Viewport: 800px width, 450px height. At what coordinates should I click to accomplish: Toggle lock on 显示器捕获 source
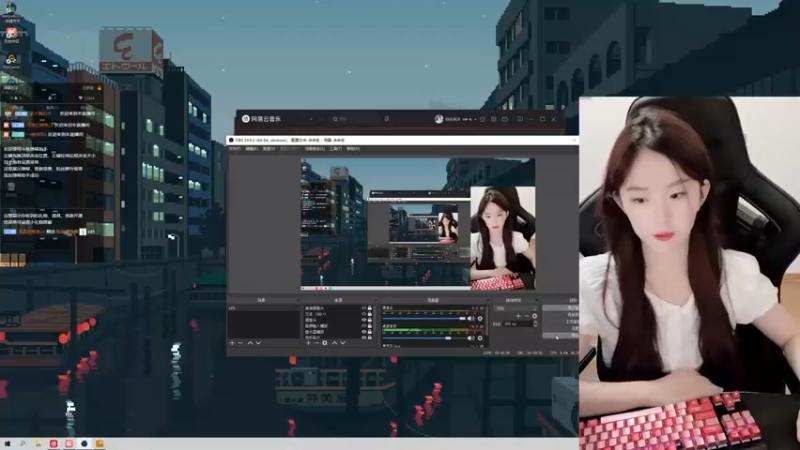369,332
